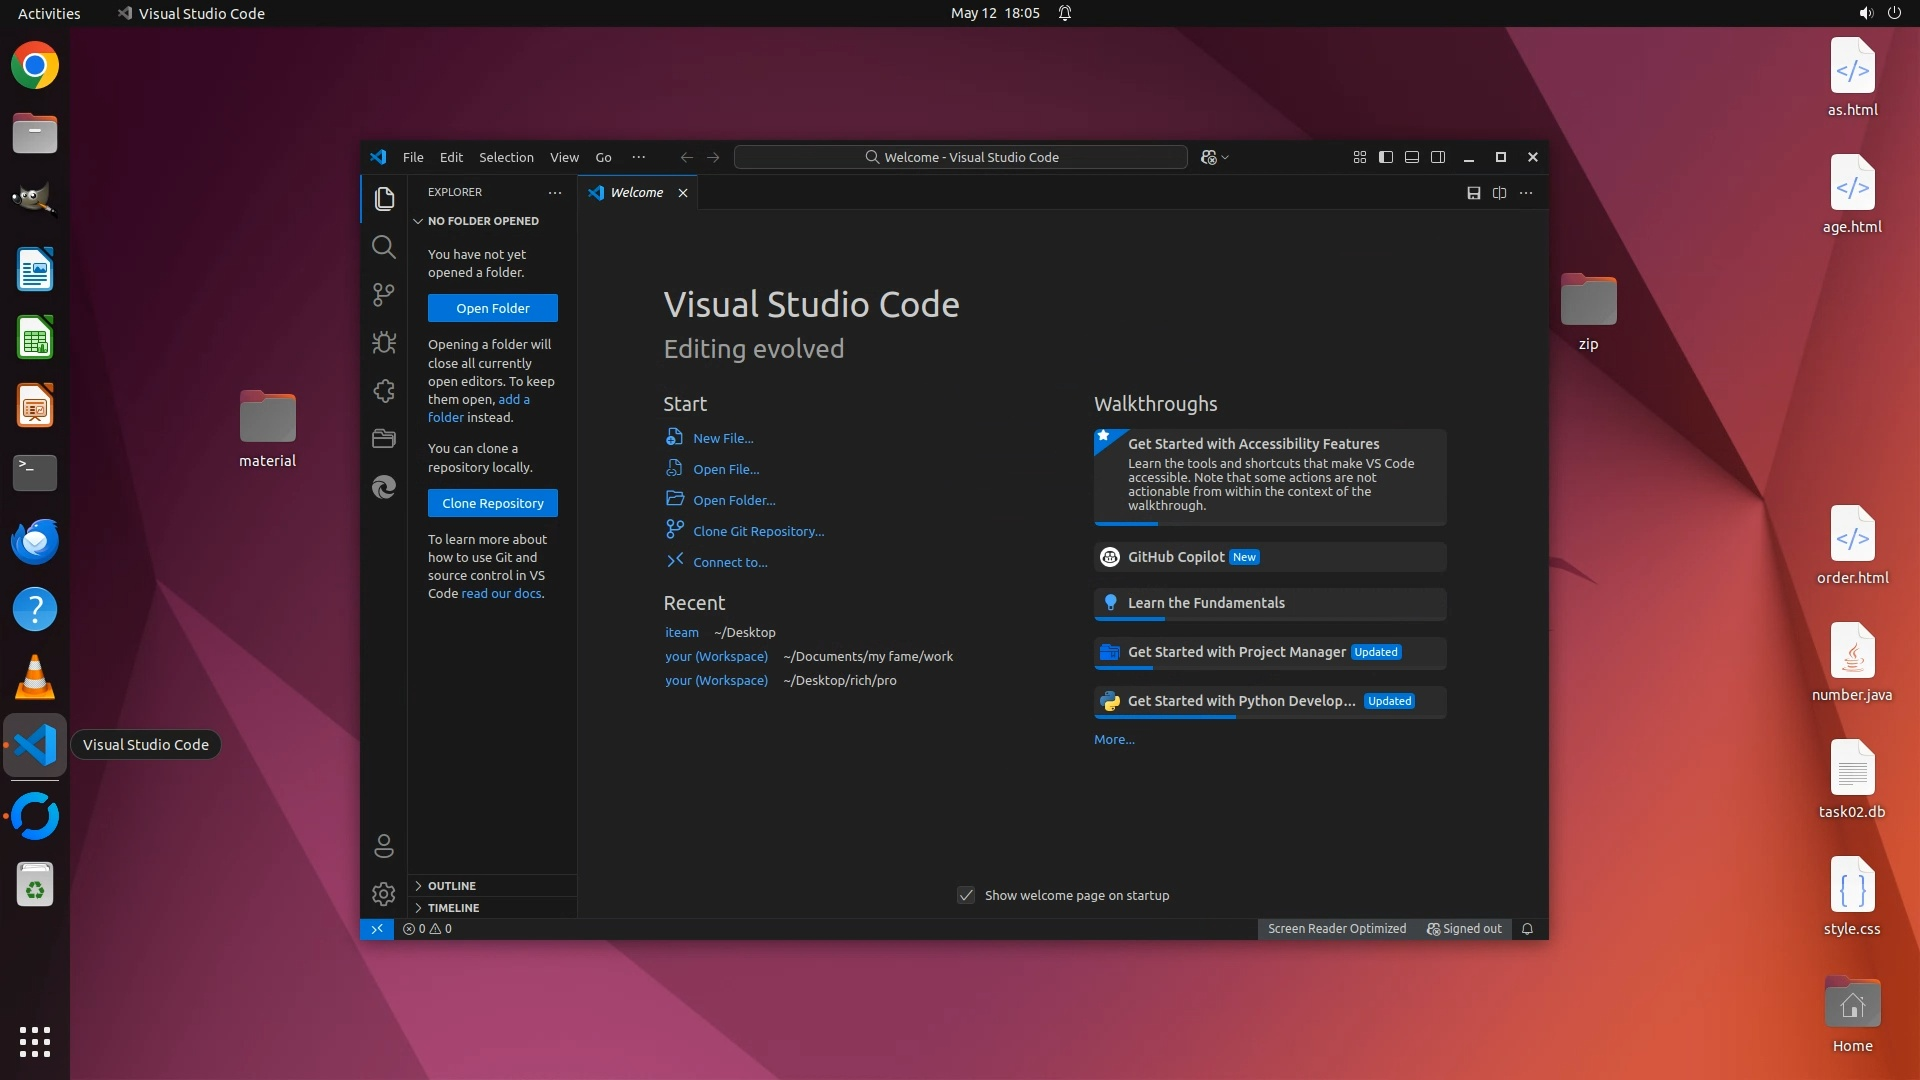This screenshot has width=1920, height=1080.
Task: Uncheck Show welcome page on startup
Action: [966, 895]
